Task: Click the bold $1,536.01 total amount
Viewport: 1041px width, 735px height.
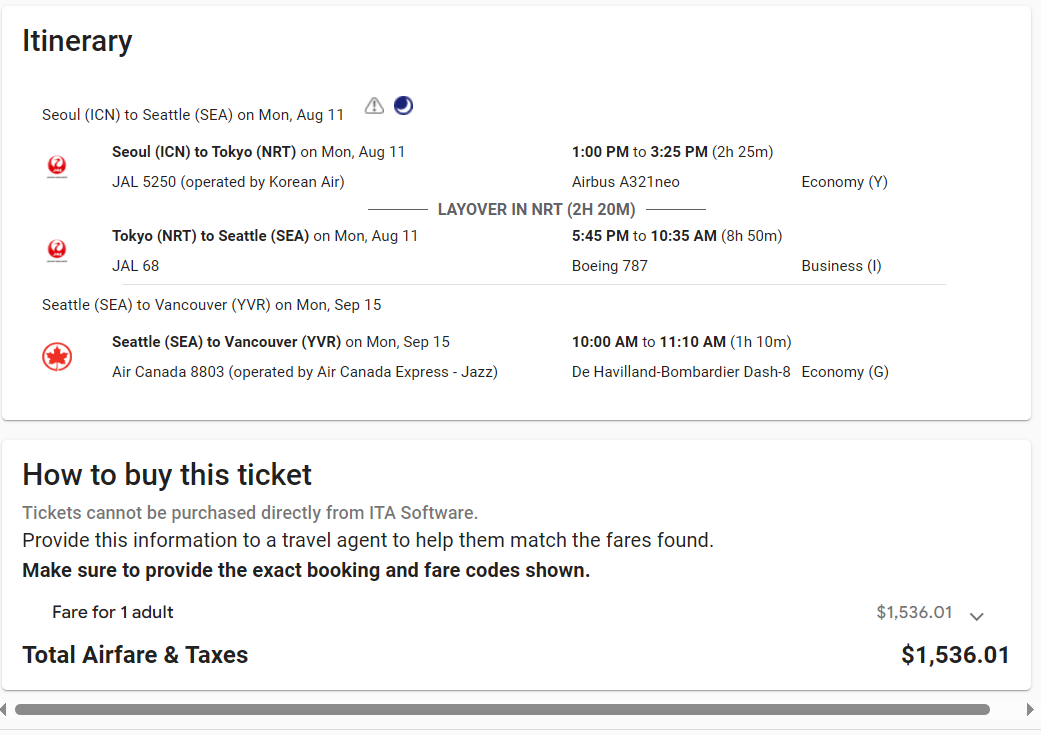Action: pyautogui.click(x=955, y=655)
